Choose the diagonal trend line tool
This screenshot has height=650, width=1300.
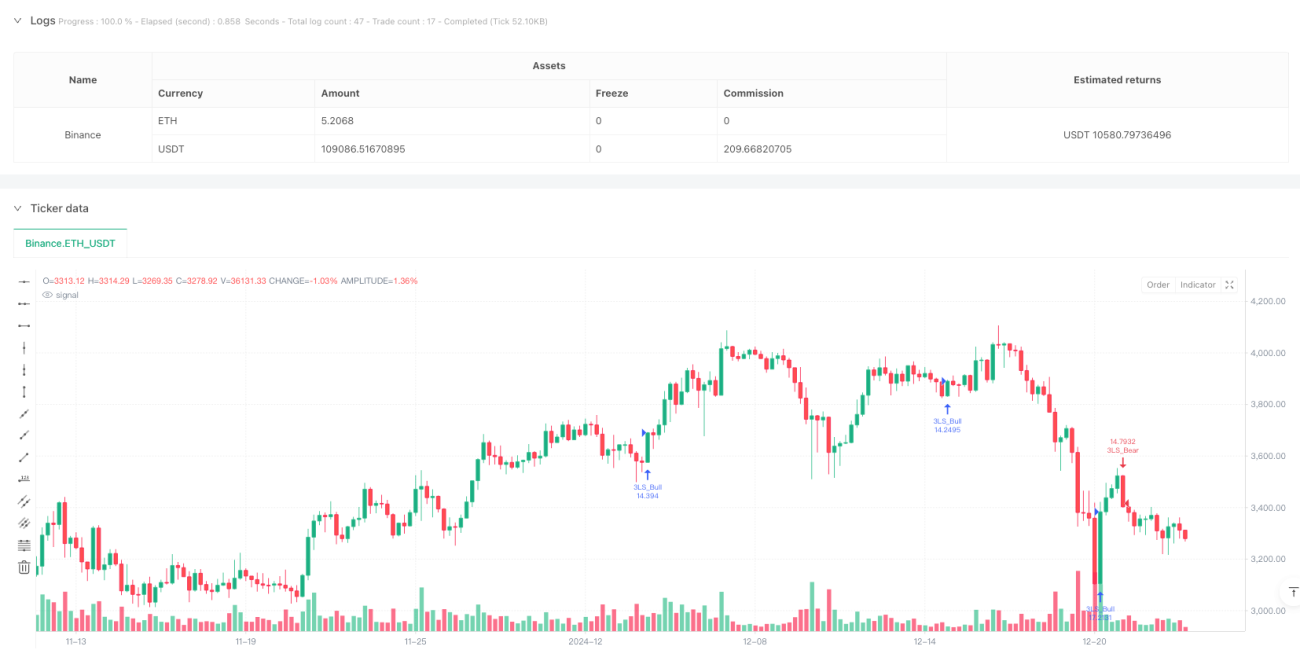tap(24, 414)
